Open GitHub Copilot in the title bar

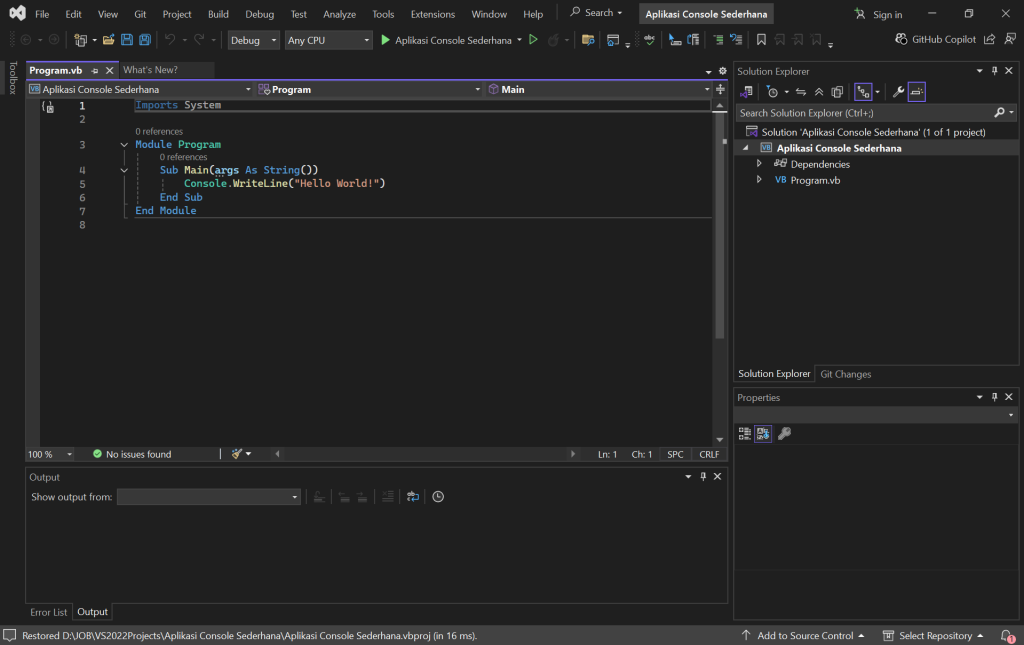coord(935,39)
